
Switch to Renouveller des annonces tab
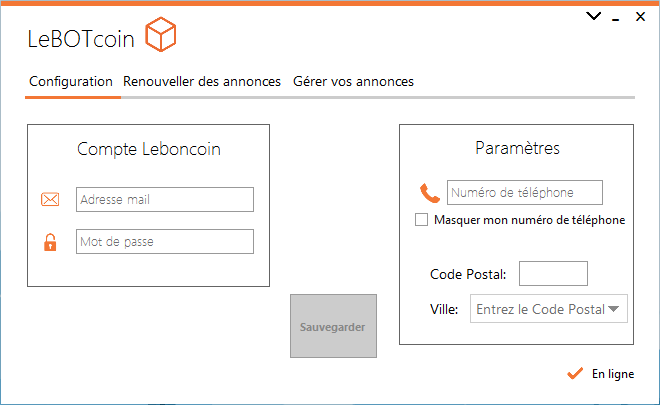tap(202, 81)
